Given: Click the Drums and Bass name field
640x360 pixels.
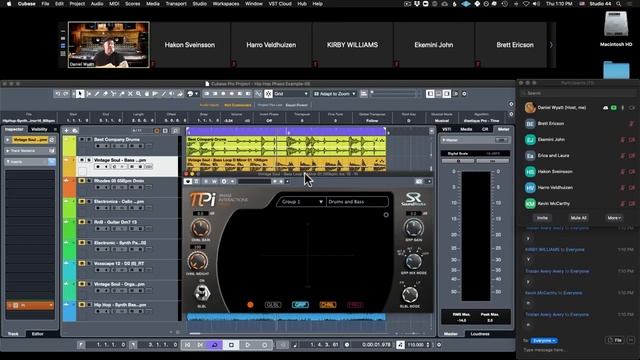Looking at the screenshot, I should pyautogui.click(x=358, y=202).
